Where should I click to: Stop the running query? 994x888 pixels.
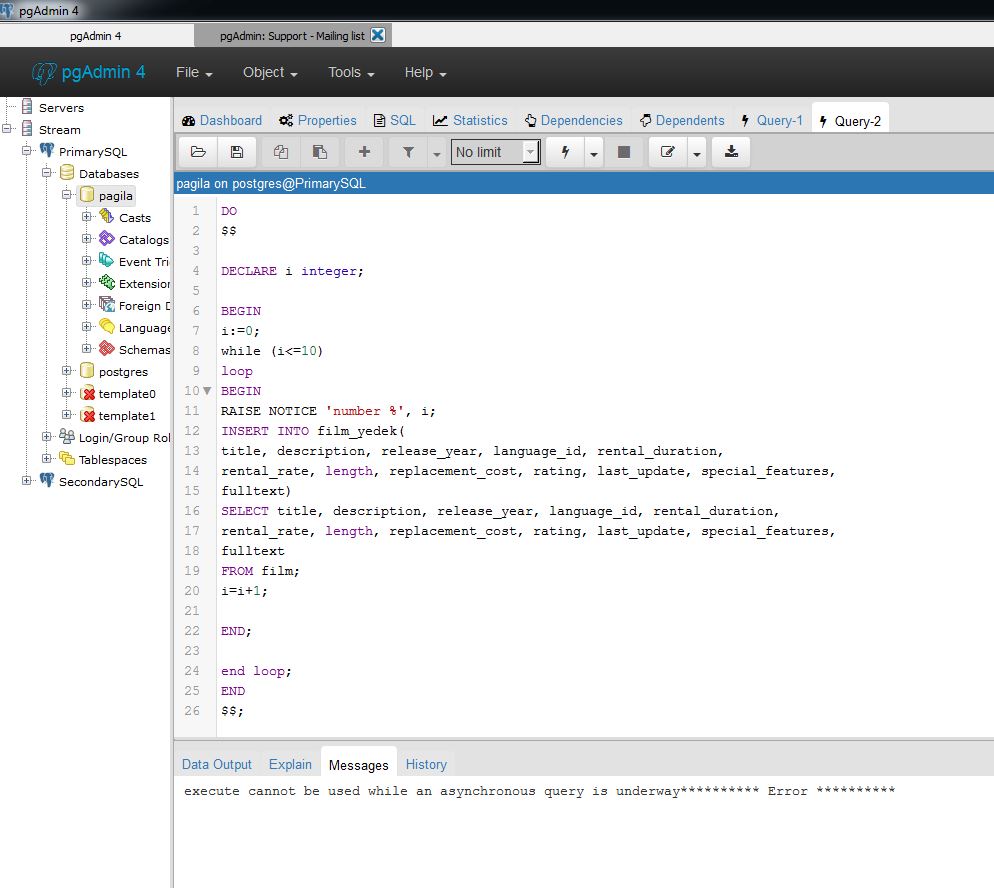[x=624, y=152]
